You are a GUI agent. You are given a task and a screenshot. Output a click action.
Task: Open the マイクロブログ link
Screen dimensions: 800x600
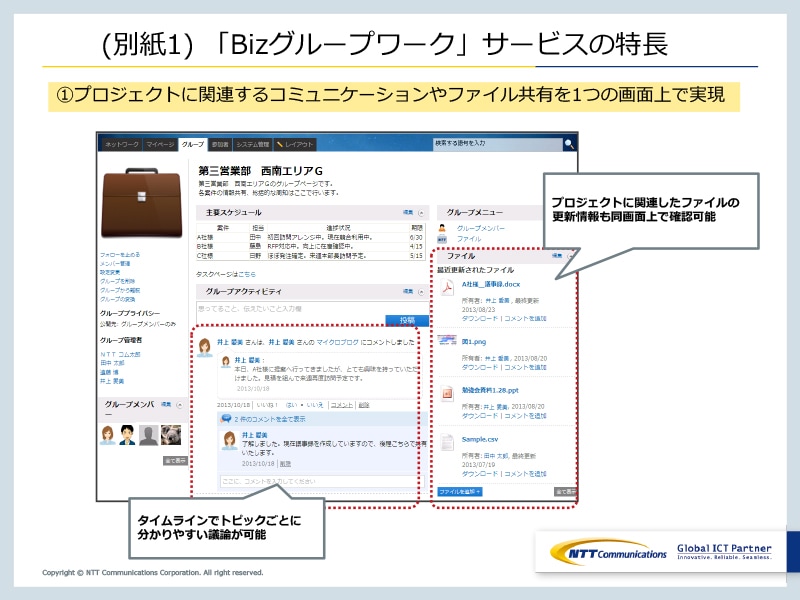338,342
